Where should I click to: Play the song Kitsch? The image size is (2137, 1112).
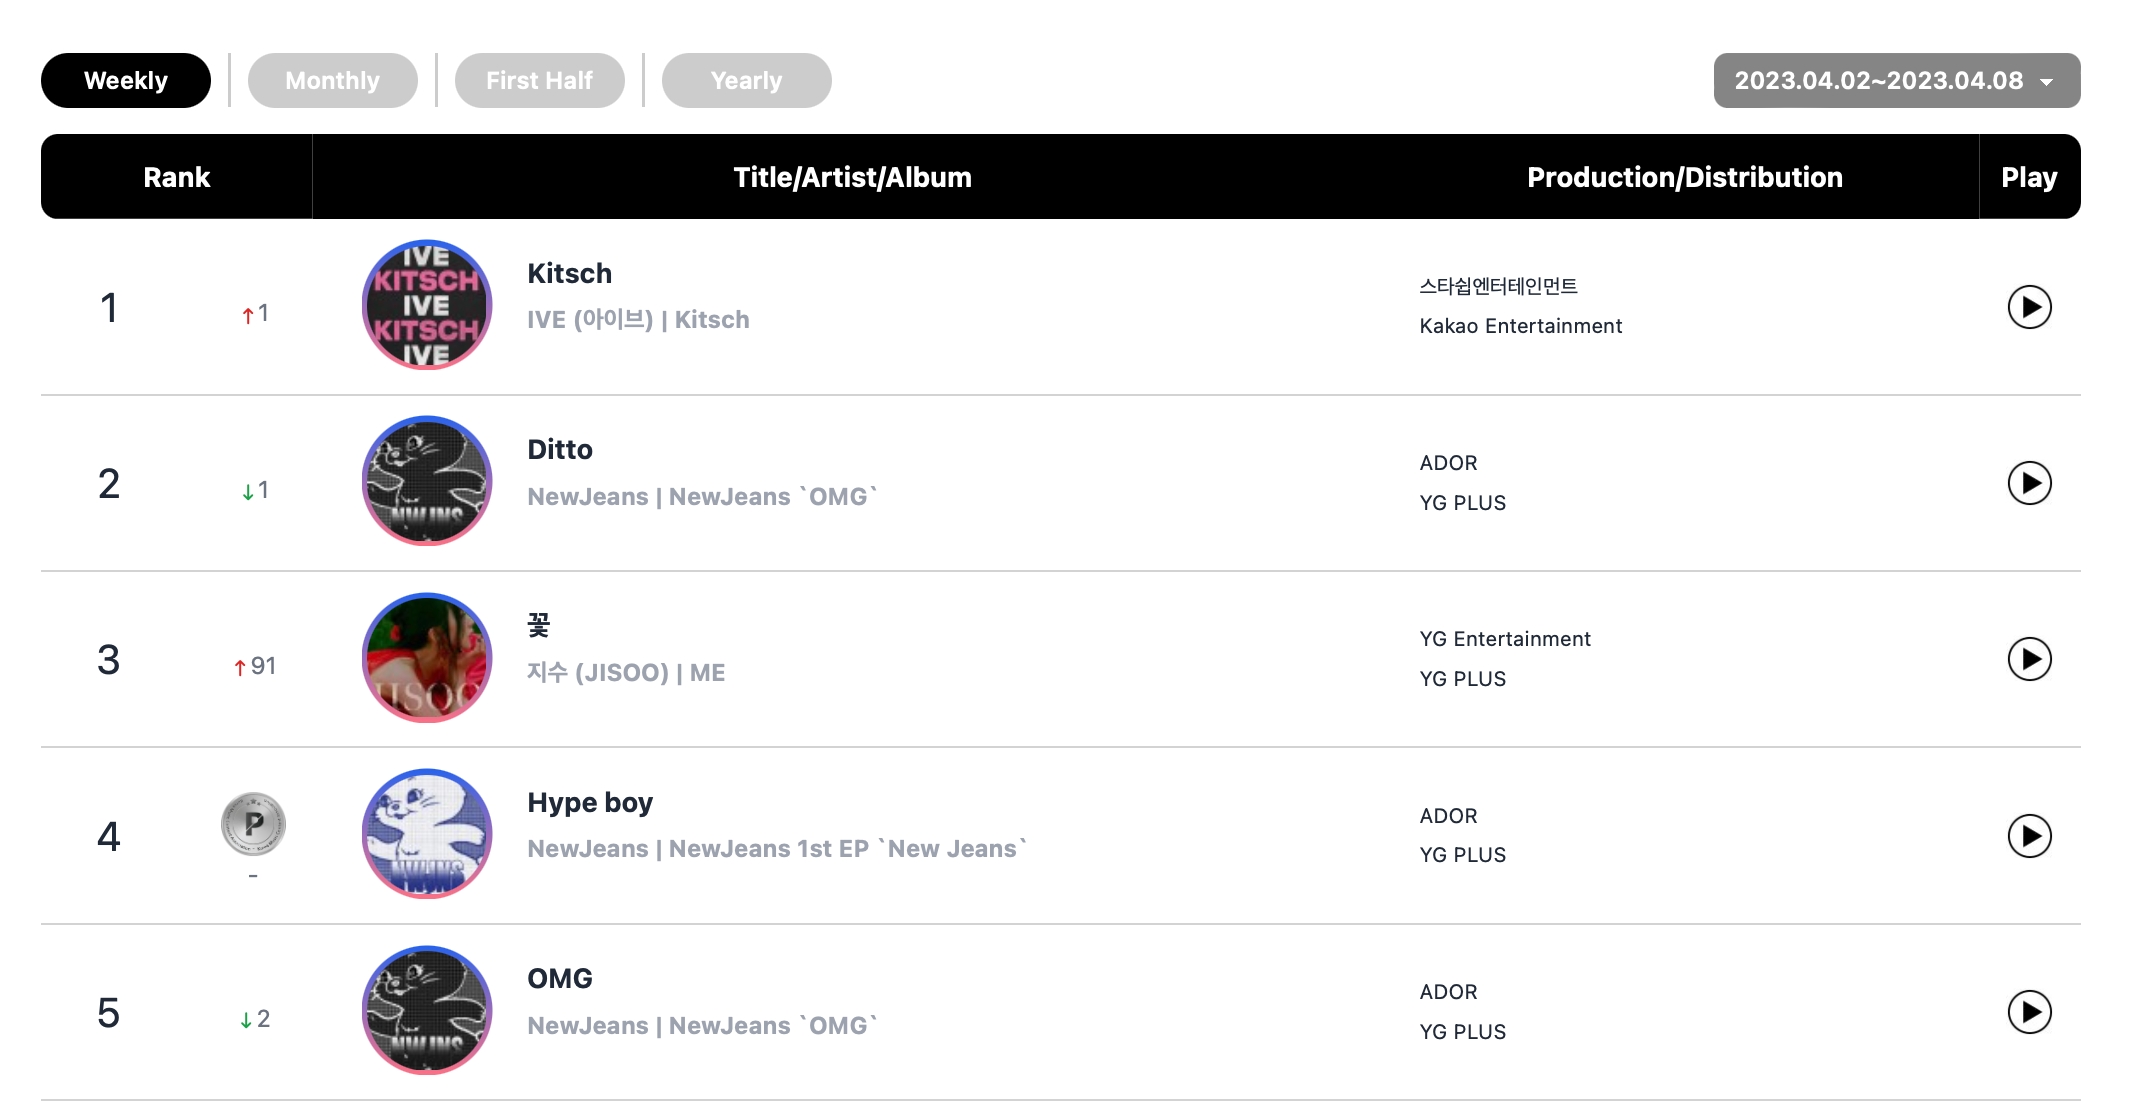pos(2029,307)
